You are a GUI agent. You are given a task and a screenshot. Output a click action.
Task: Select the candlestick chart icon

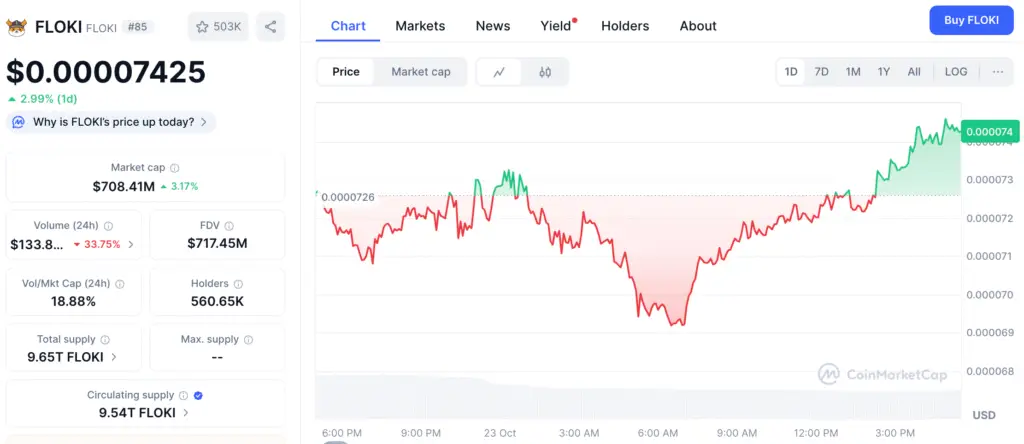click(x=545, y=72)
